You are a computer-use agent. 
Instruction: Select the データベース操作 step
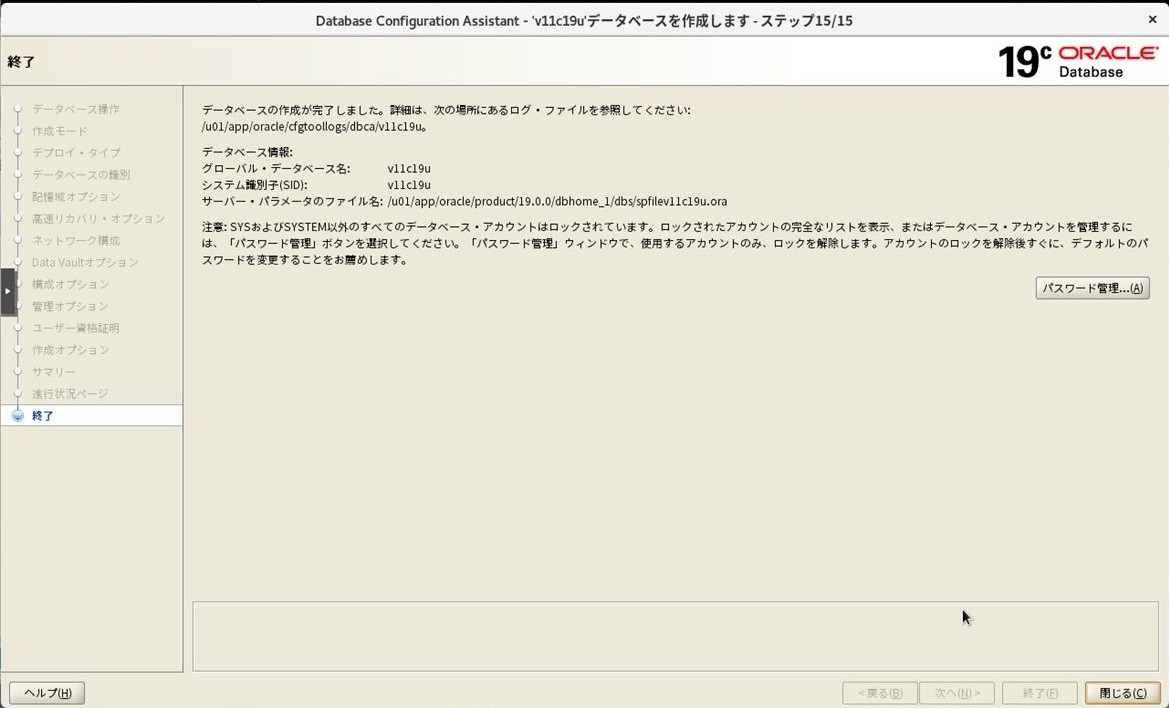coord(75,110)
